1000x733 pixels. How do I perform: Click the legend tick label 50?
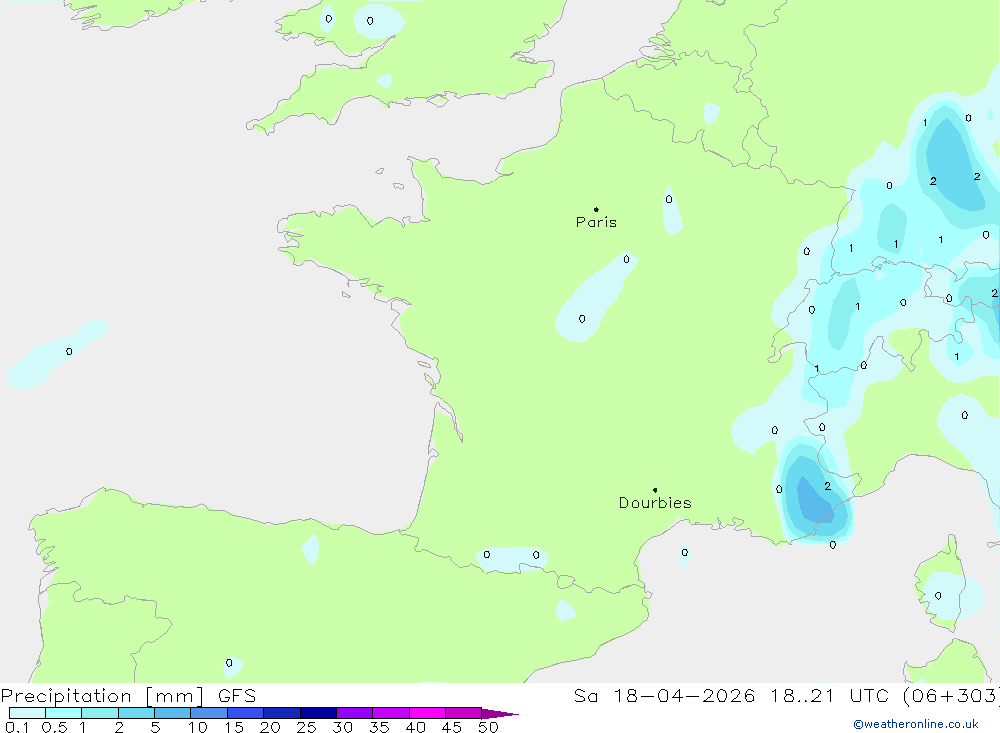pos(488,727)
